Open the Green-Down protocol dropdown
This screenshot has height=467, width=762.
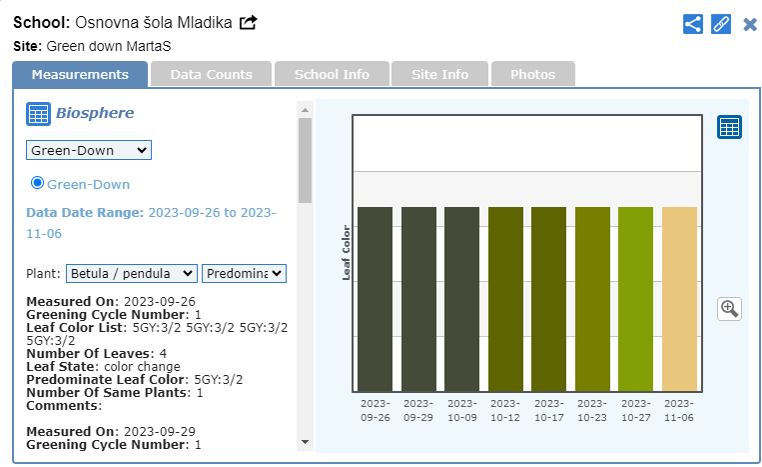(x=88, y=150)
